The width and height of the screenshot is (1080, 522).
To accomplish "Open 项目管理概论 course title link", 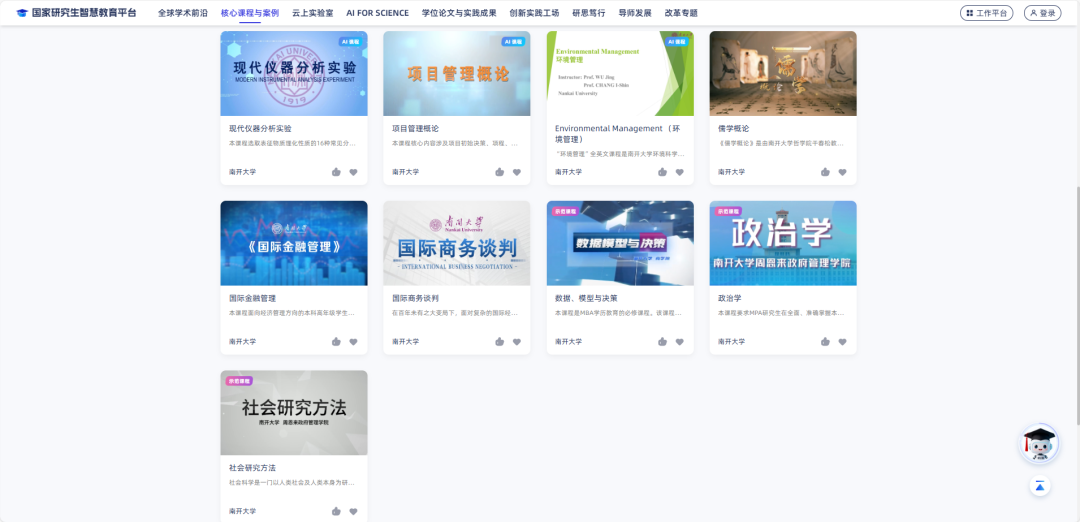I will tap(415, 128).
